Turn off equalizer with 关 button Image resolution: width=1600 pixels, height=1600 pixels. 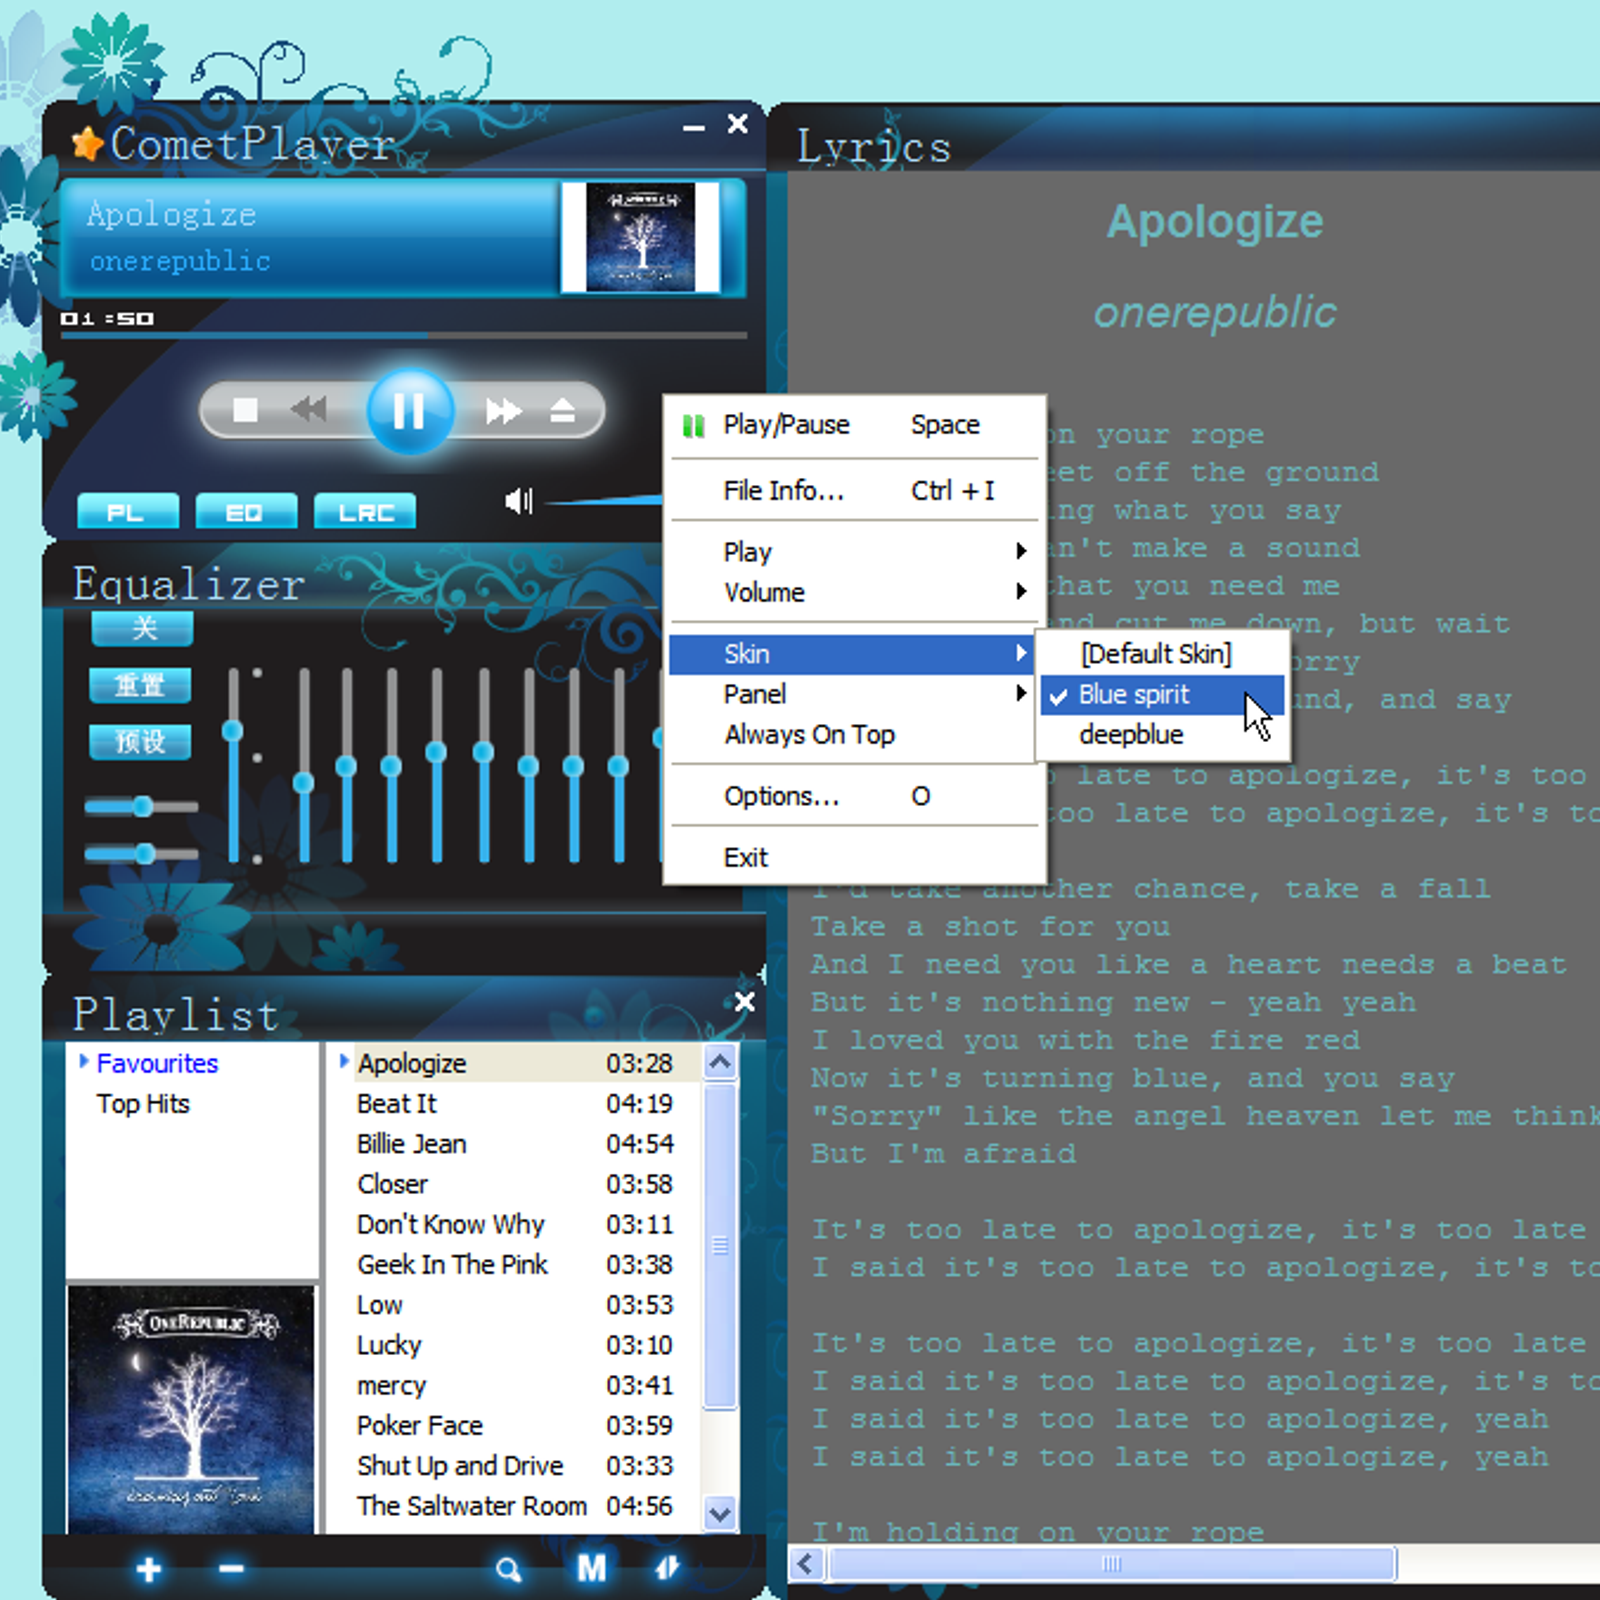(142, 628)
